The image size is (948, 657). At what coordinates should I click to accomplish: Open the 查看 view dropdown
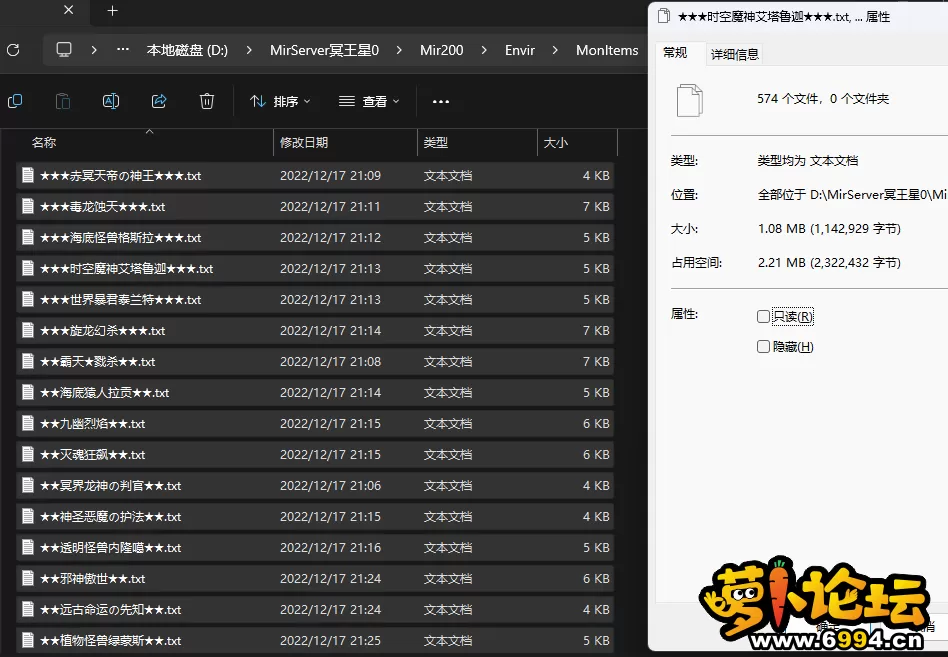click(x=369, y=102)
